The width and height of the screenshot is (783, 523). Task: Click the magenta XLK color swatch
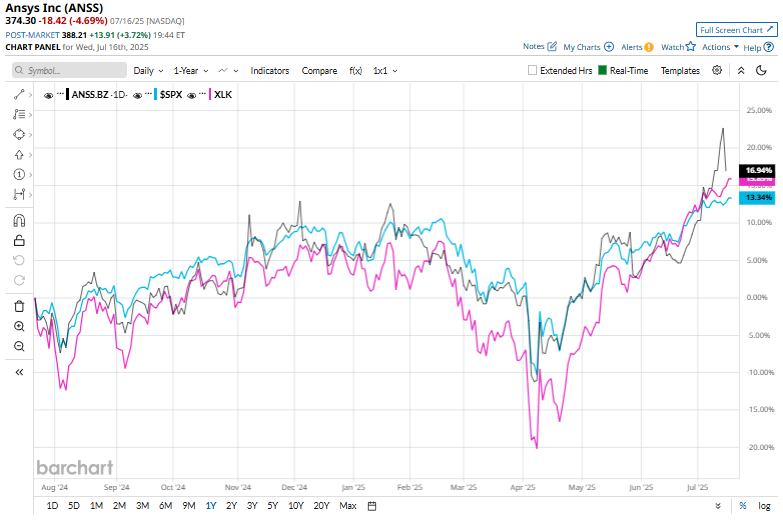point(210,94)
